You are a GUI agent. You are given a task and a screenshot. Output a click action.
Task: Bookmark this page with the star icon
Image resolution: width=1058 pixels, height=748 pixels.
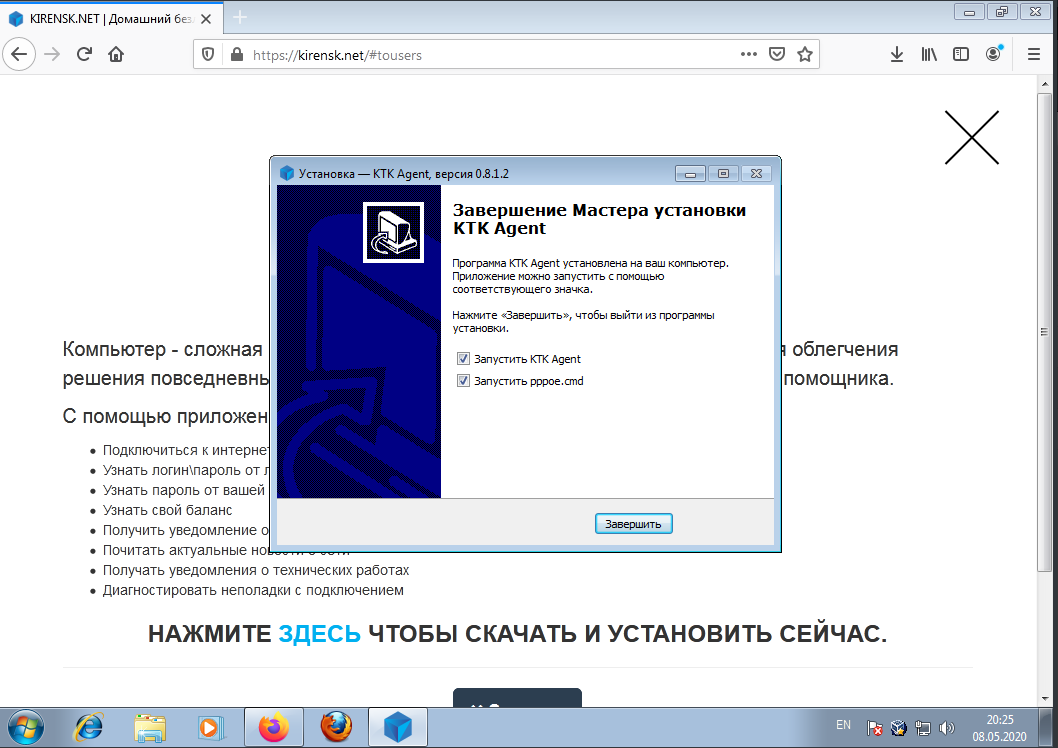point(804,55)
